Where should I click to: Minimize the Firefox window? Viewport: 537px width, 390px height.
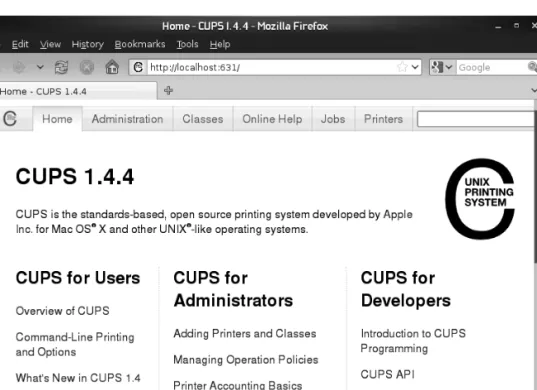pyautogui.click(x=498, y=26)
